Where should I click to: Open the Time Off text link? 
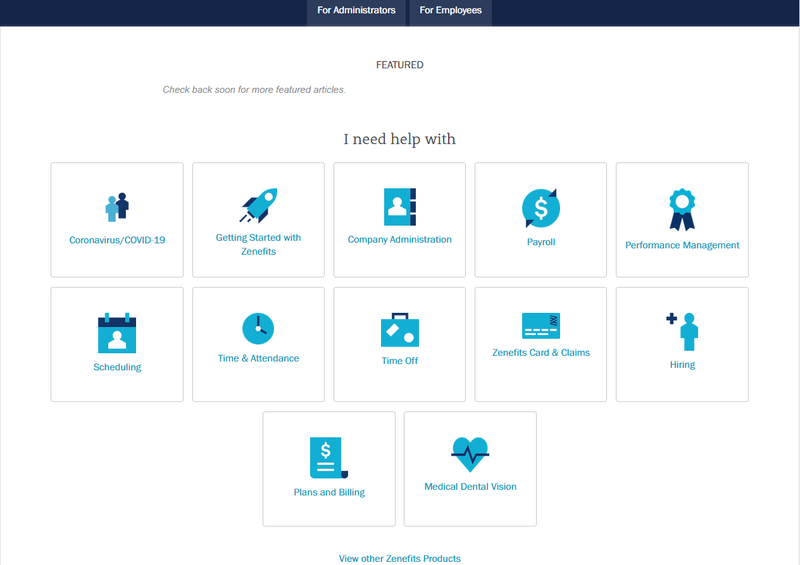[x=399, y=361]
